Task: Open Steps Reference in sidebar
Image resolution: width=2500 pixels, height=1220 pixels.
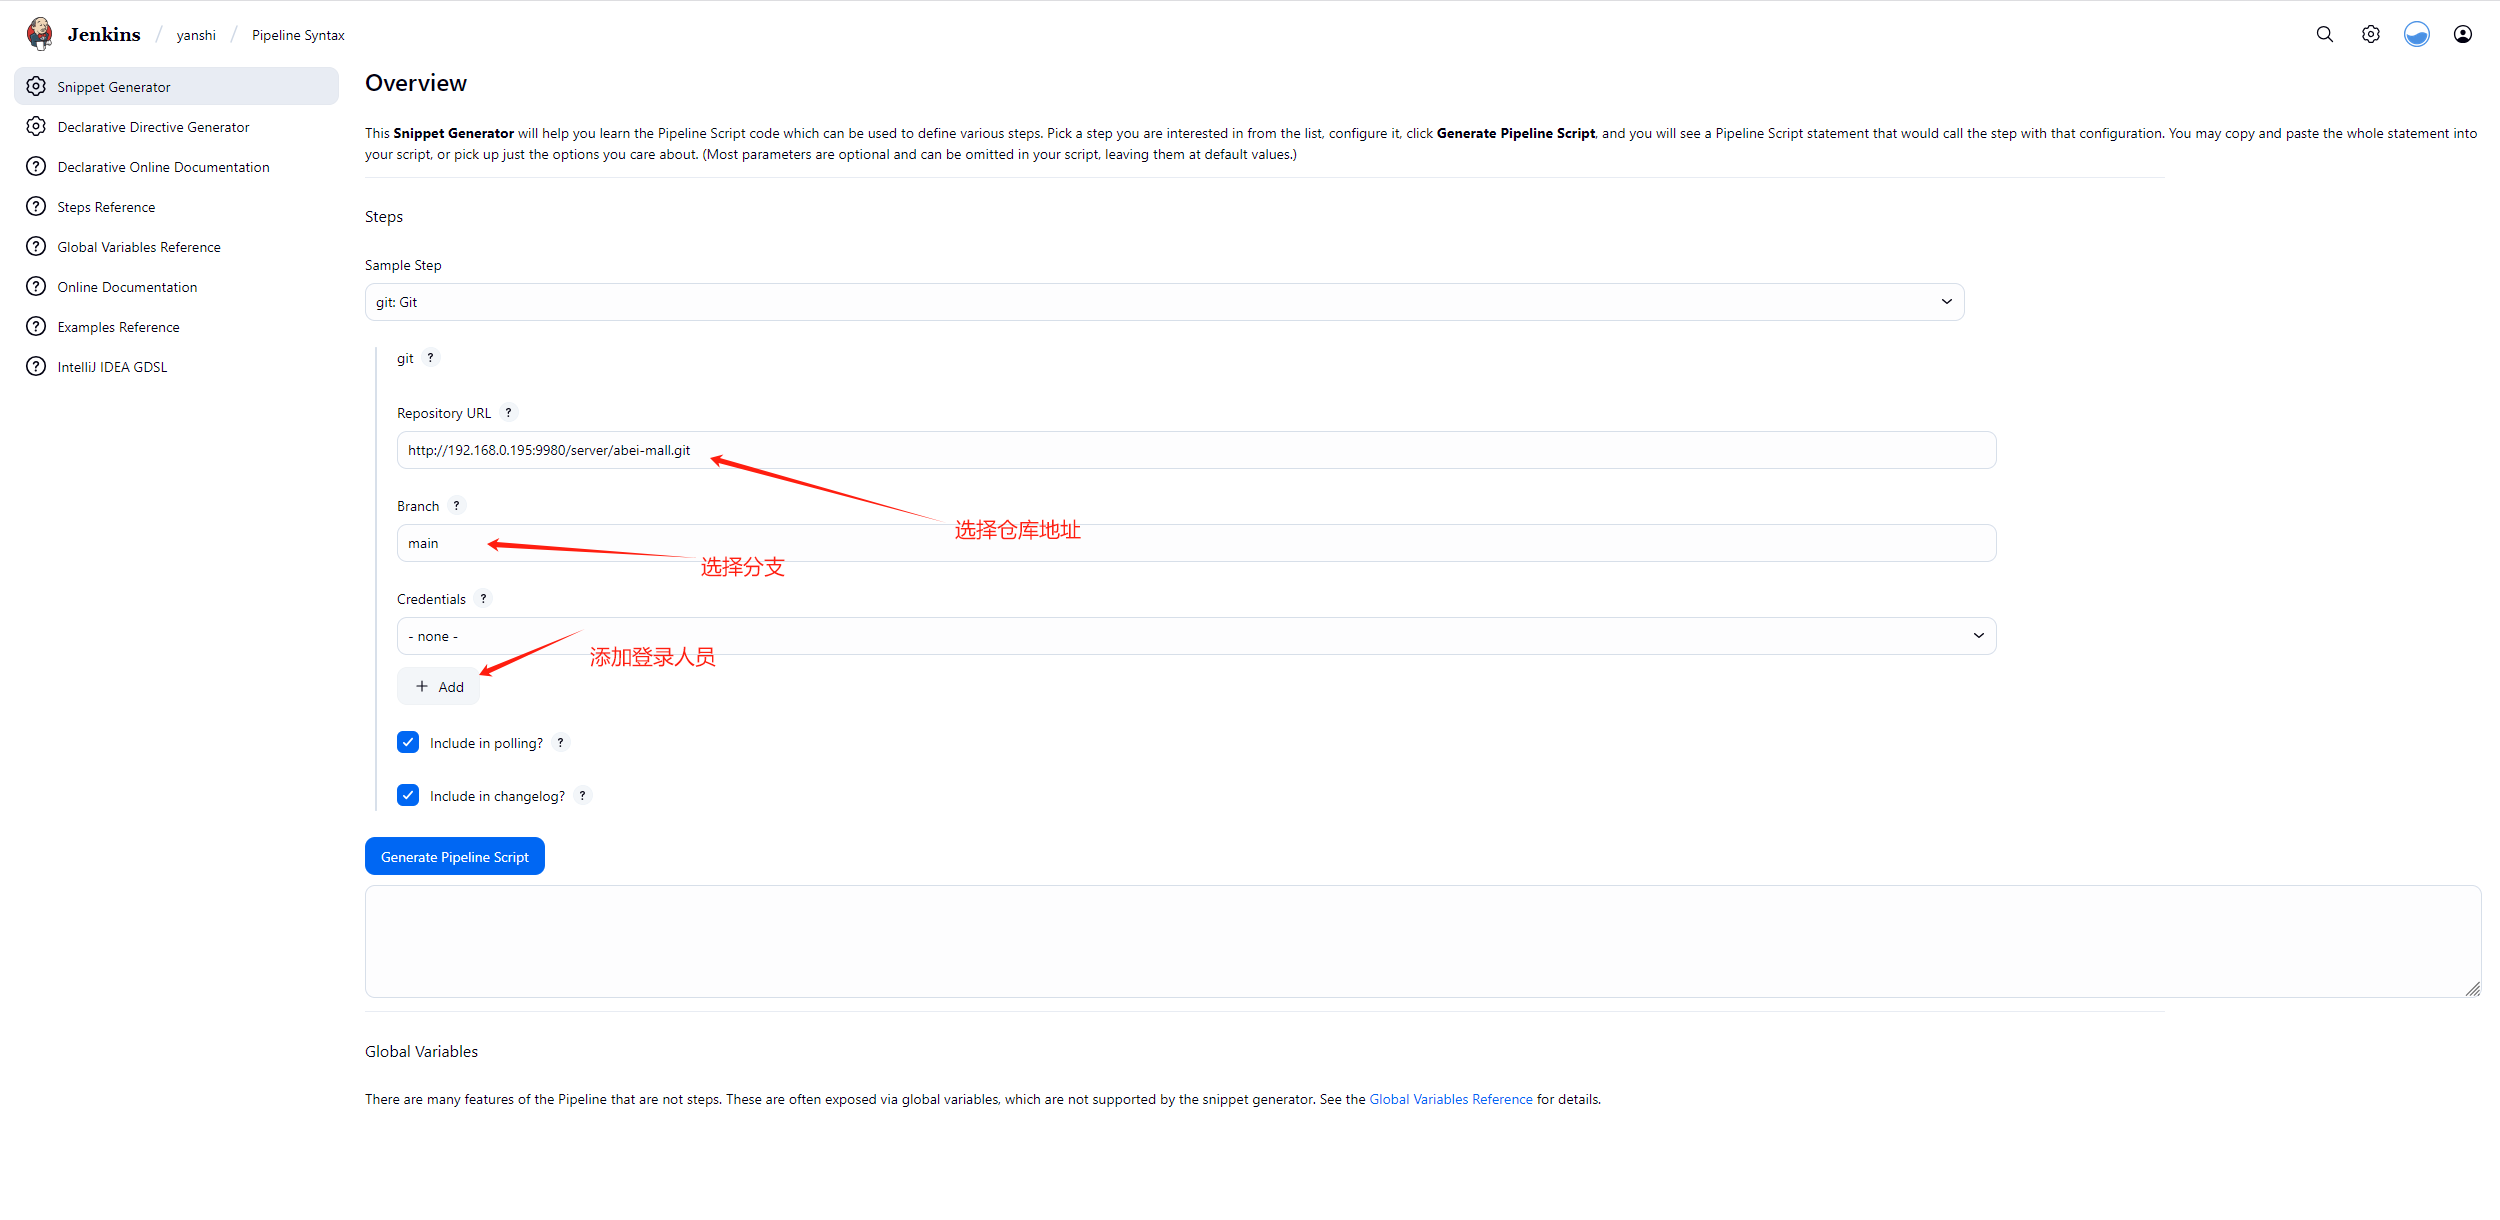Action: tap(106, 207)
